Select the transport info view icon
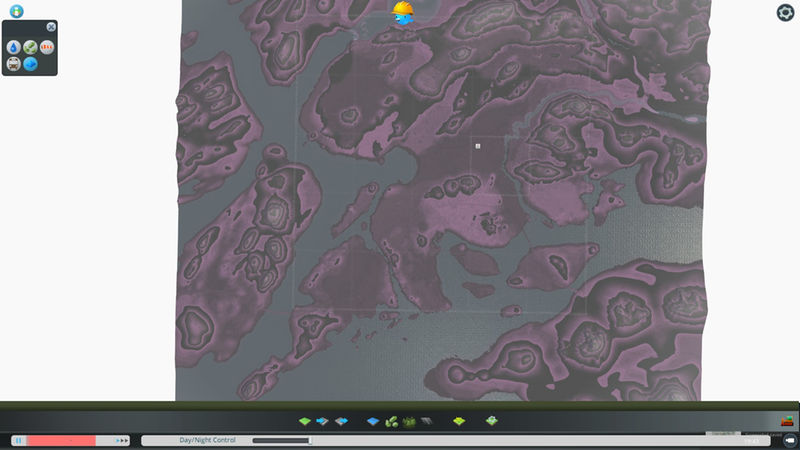The width and height of the screenshot is (800, 450). pos(13,64)
